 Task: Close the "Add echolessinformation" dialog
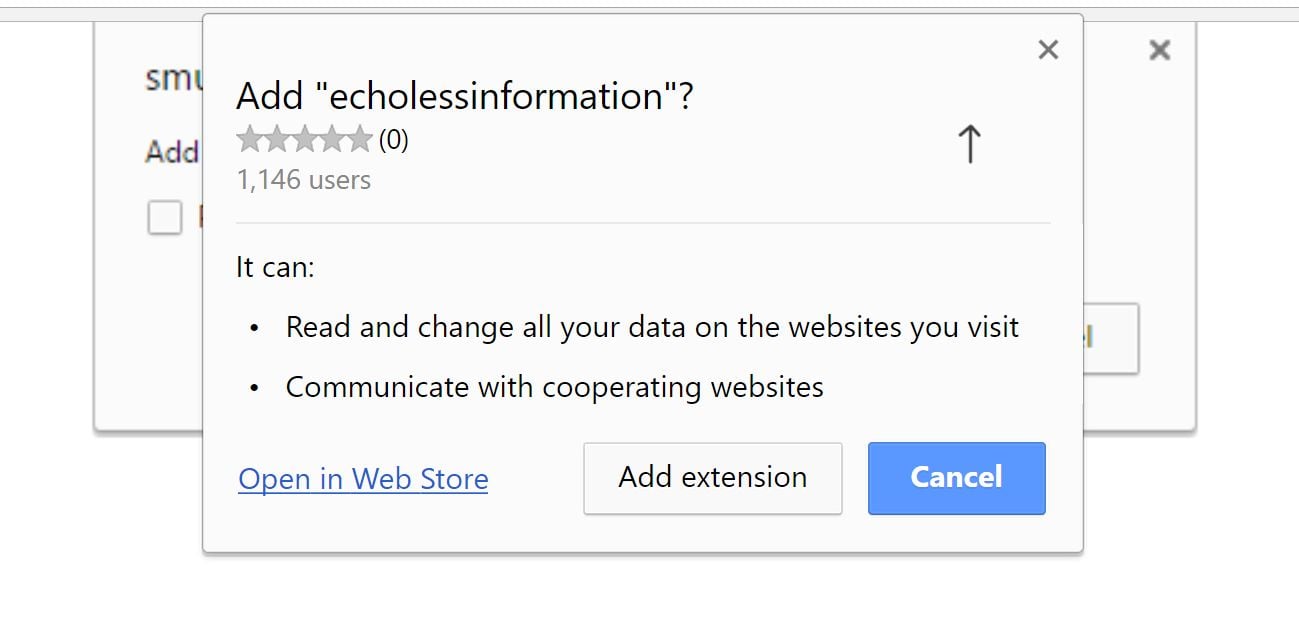pyautogui.click(x=1048, y=50)
